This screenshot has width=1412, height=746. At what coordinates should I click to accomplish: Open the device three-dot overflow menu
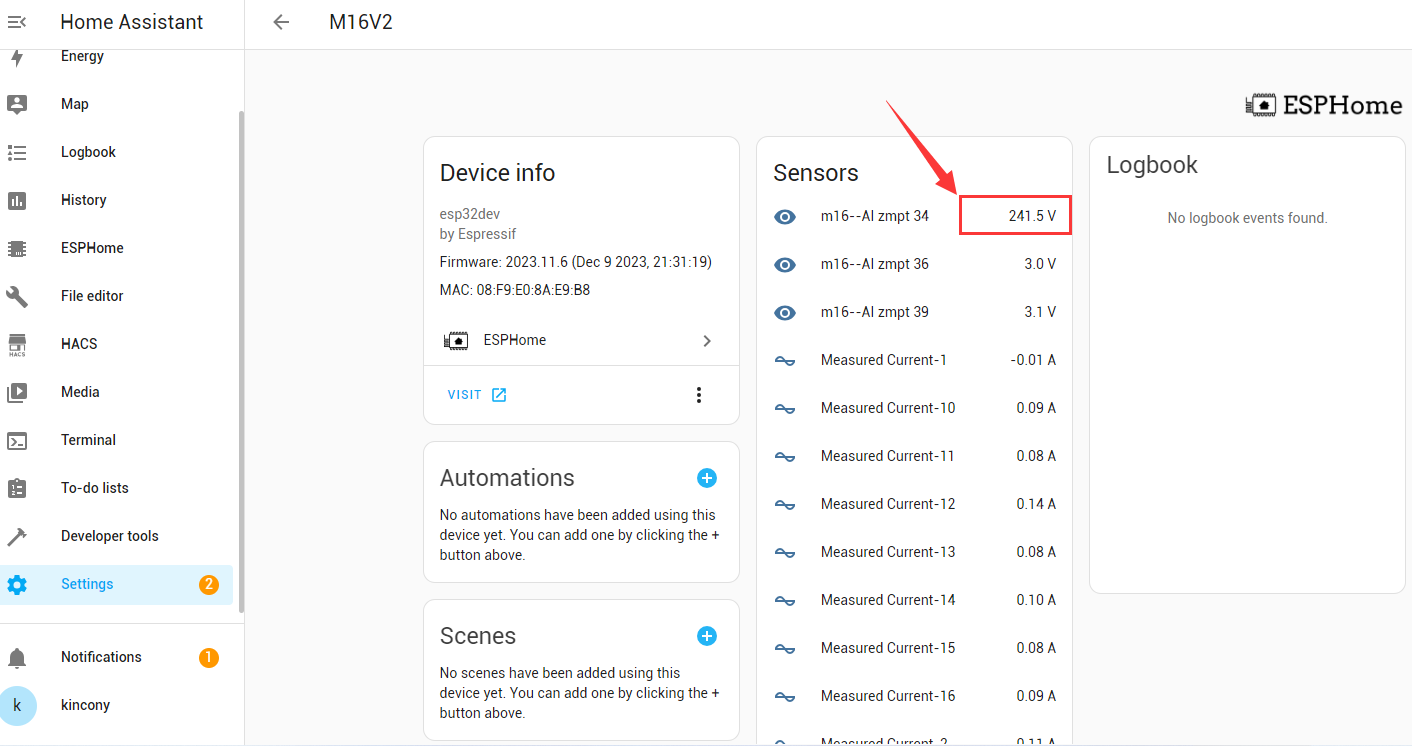pyautogui.click(x=698, y=395)
